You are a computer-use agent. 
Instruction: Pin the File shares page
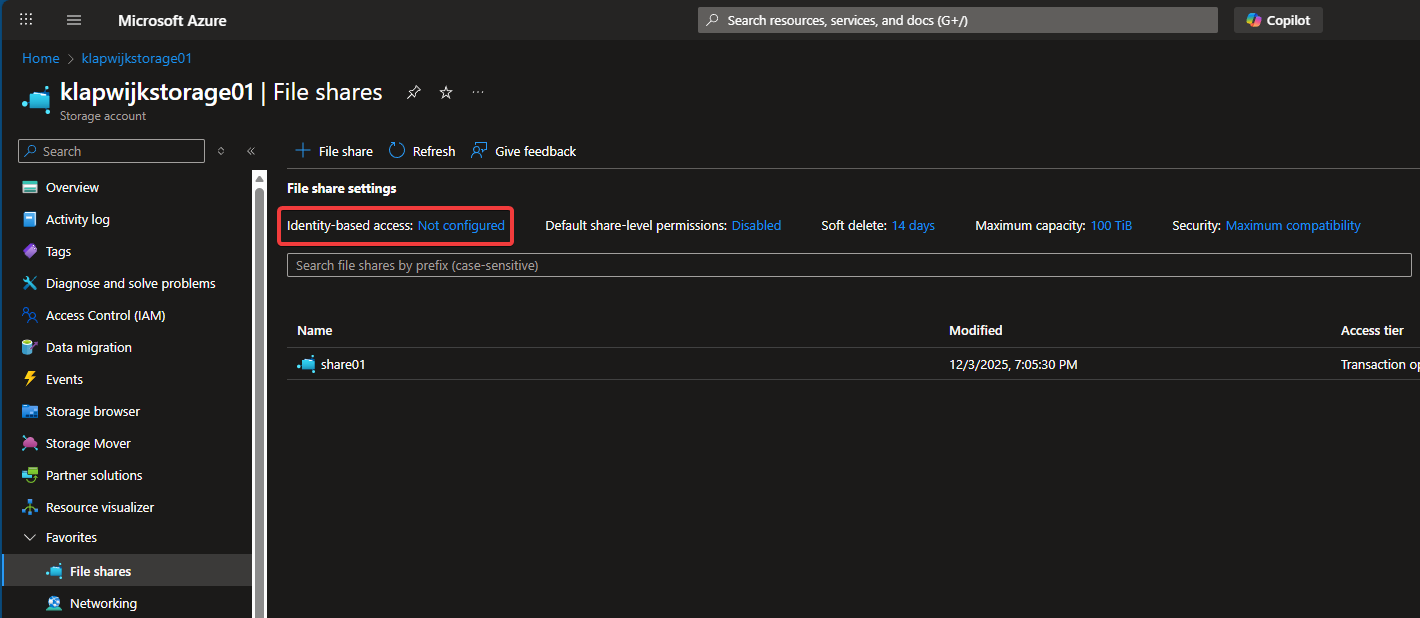click(x=413, y=93)
